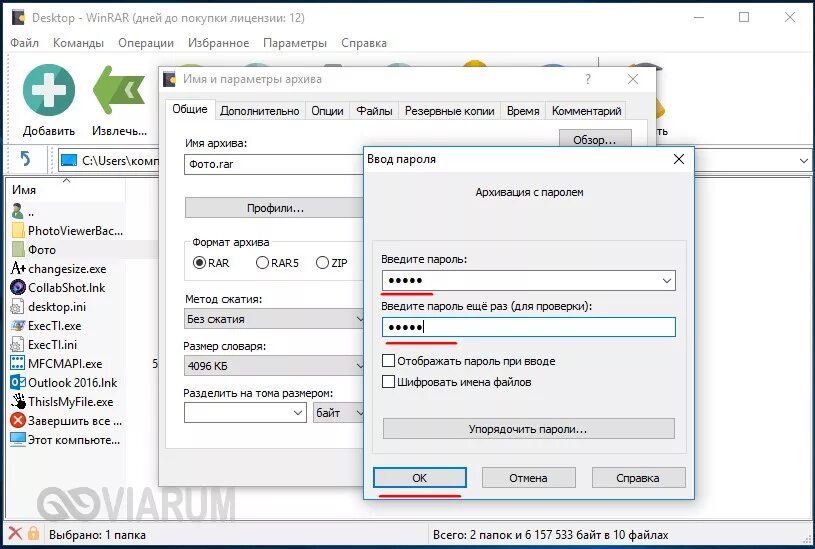Close the Имя и параметры архива dialog
The height and width of the screenshot is (549, 815).
[x=633, y=80]
